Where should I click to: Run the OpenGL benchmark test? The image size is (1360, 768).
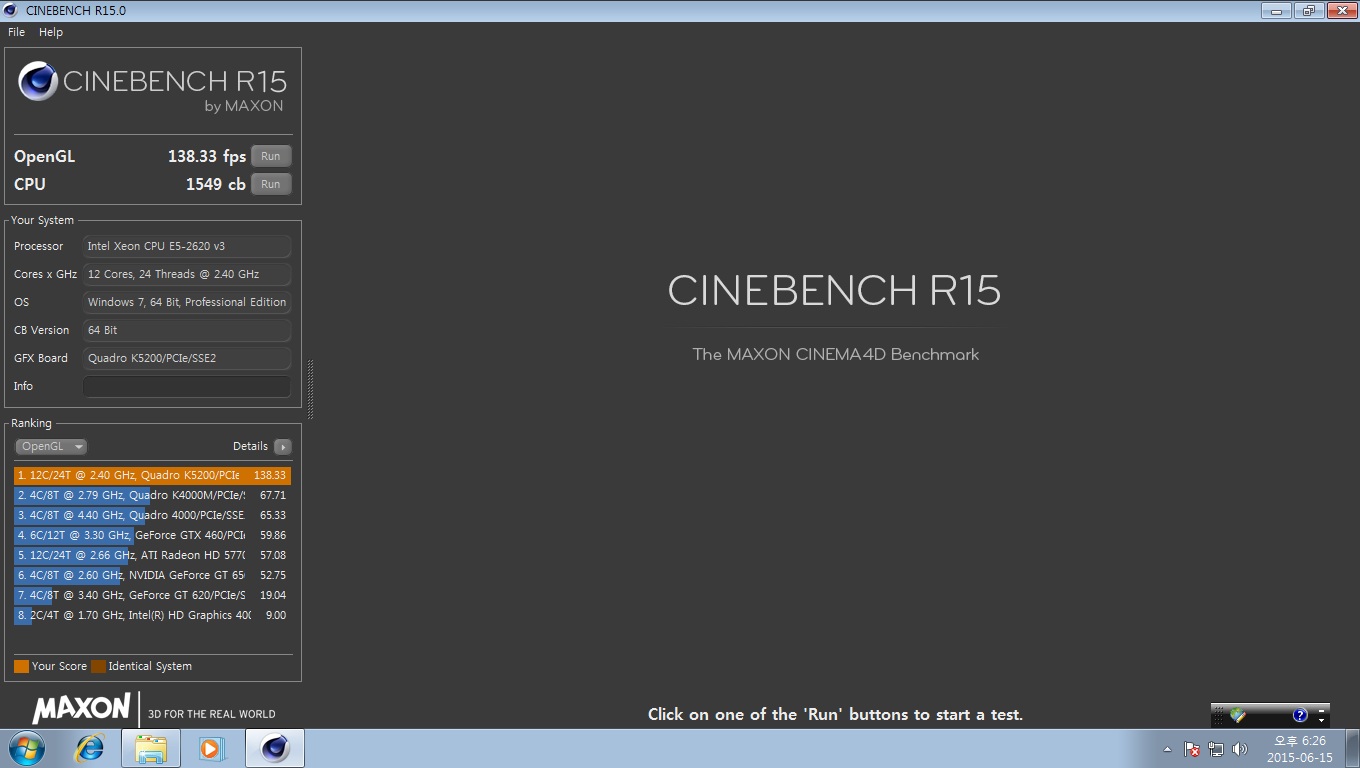[x=271, y=156]
